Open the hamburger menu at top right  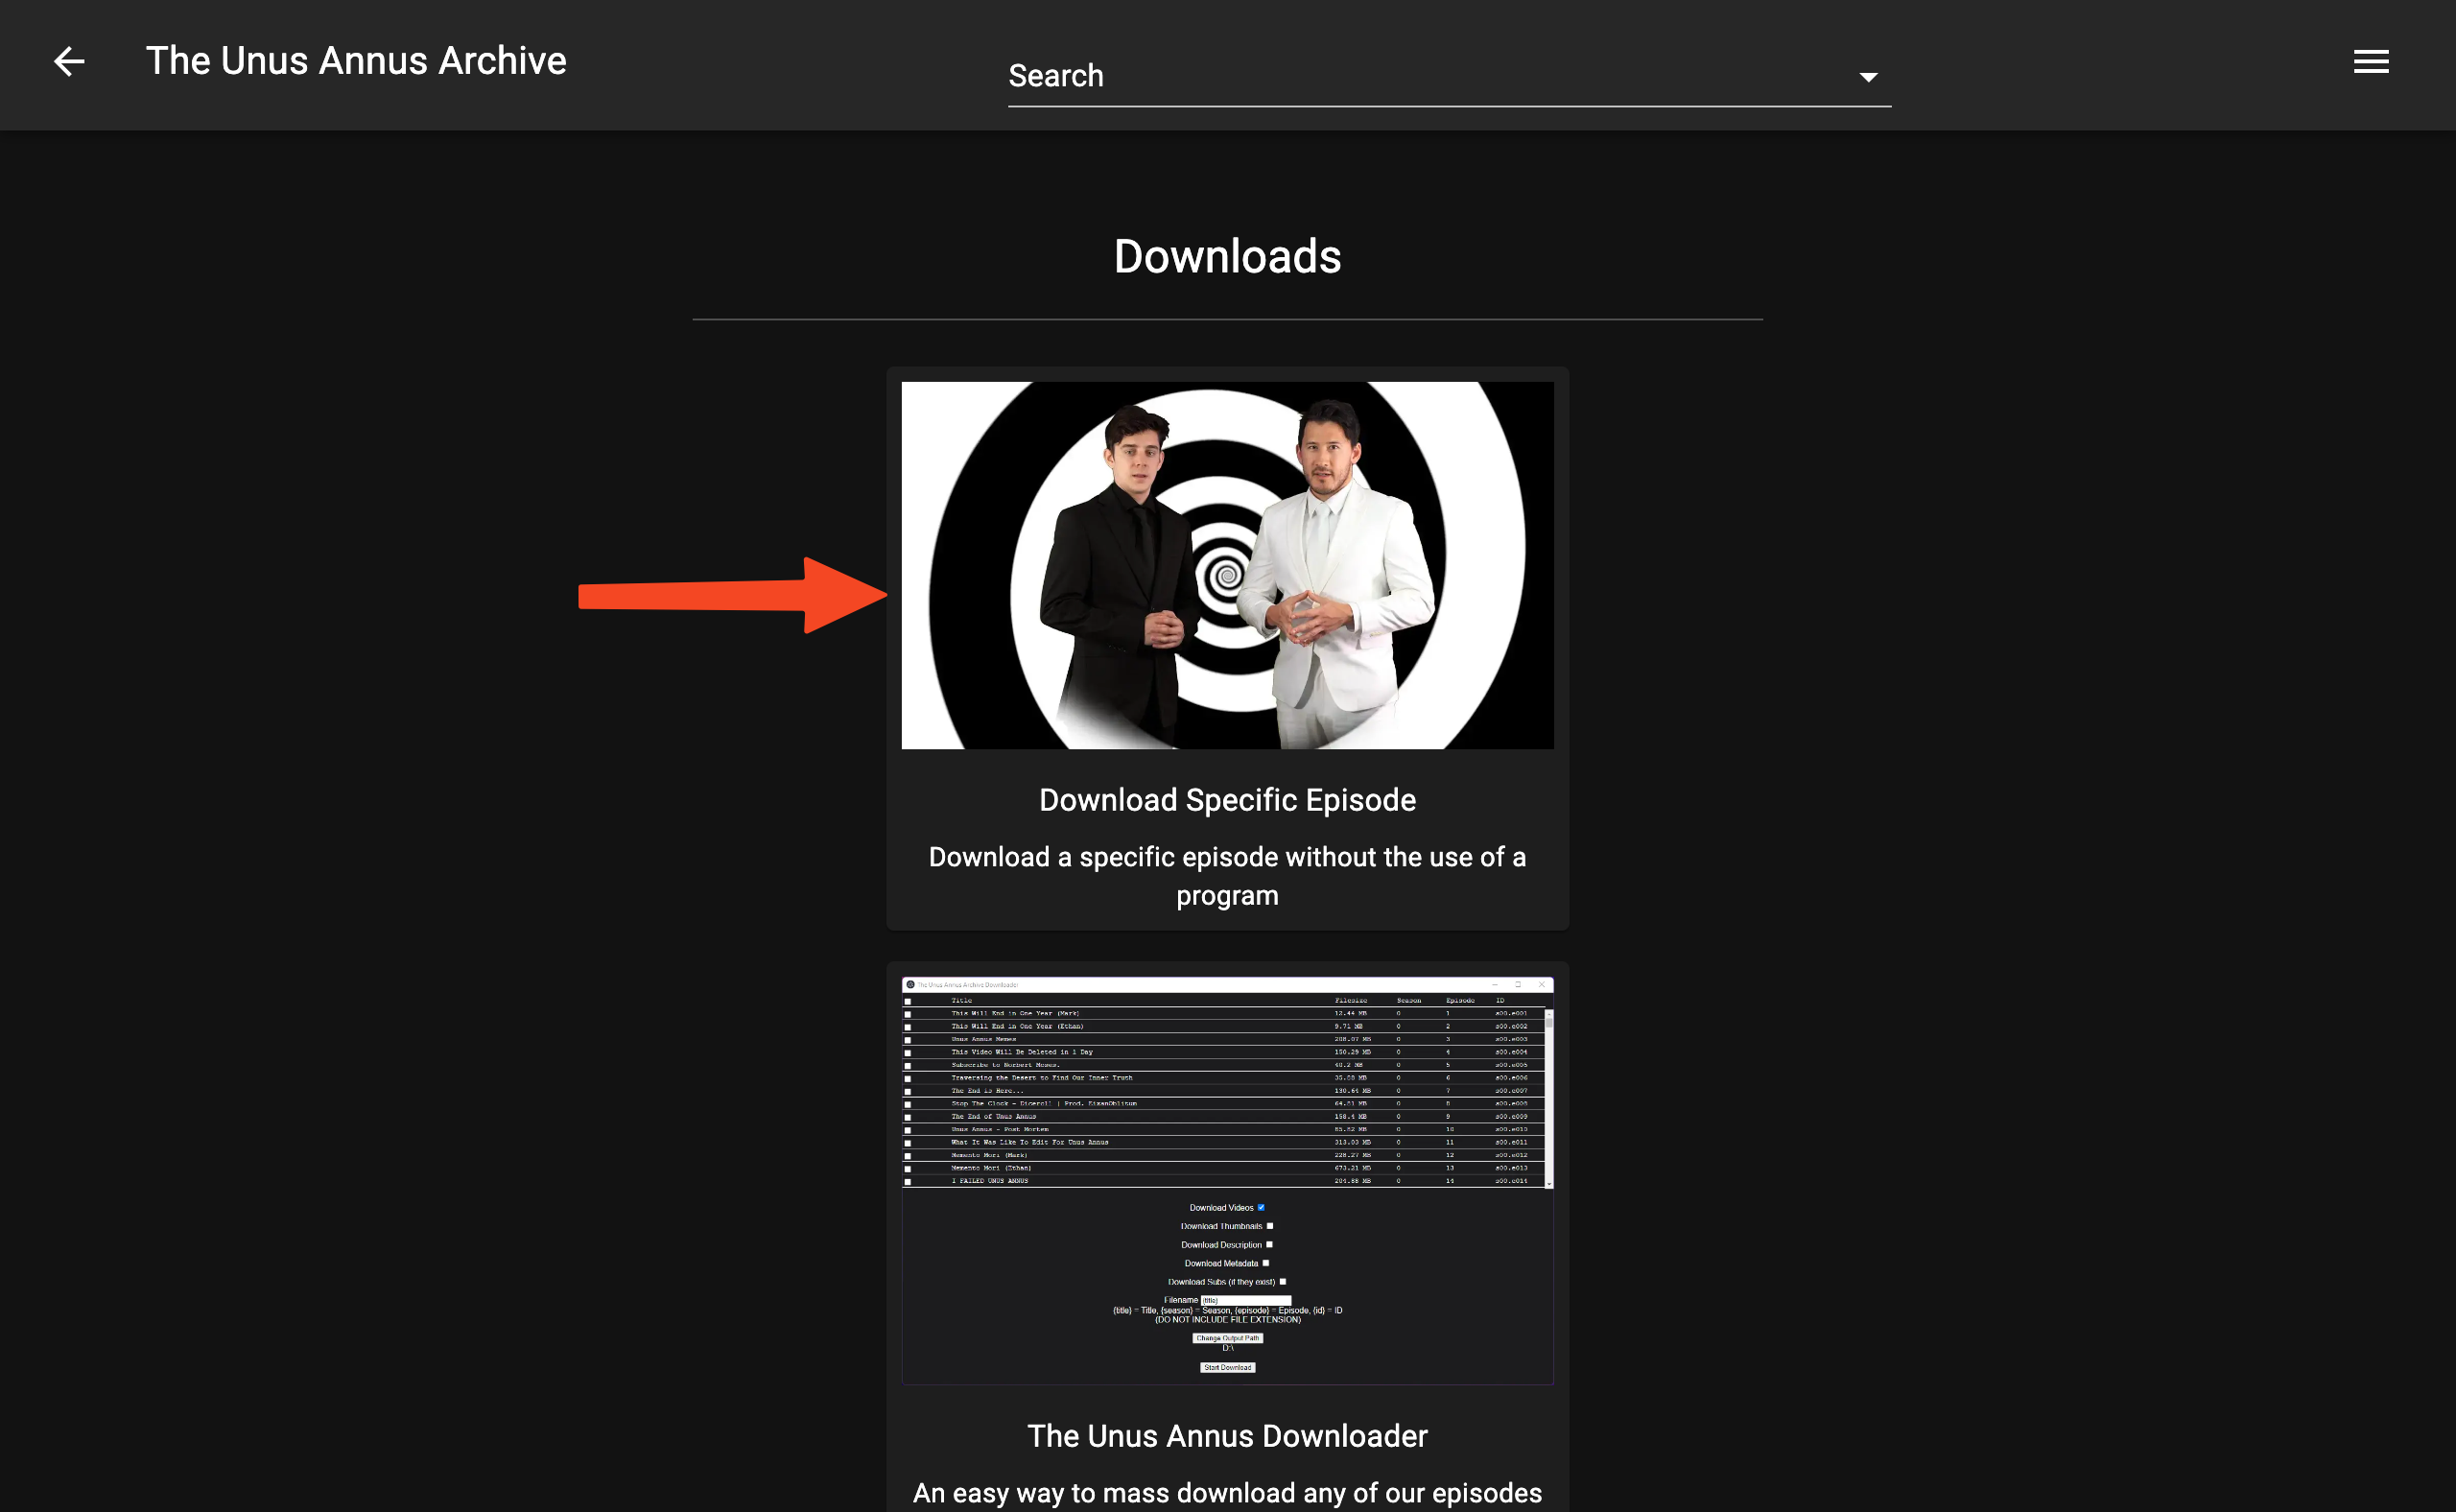point(2370,61)
